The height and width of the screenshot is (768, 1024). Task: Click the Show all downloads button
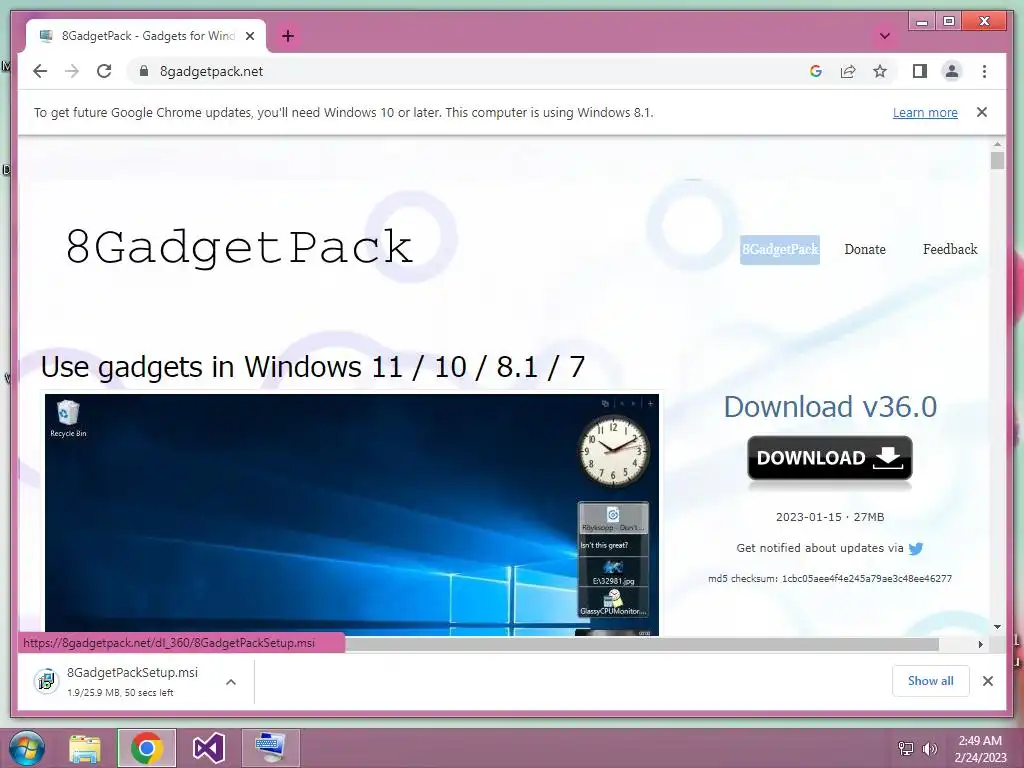pos(931,681)
